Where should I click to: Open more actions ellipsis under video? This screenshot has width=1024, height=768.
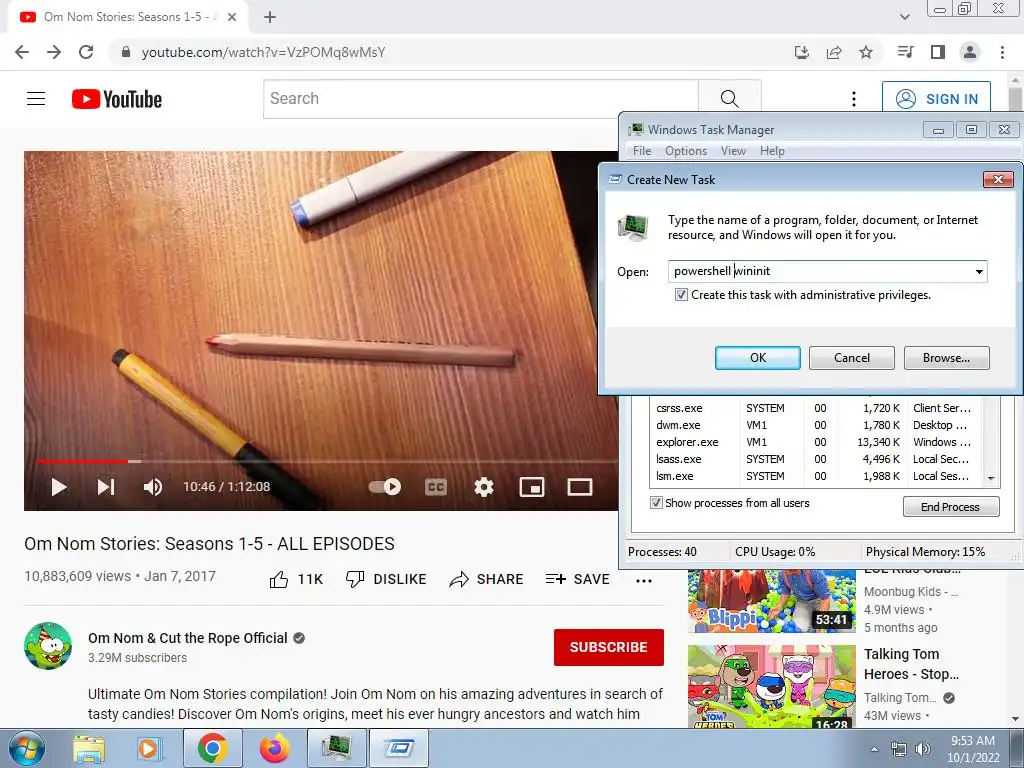(x=644, y=581)
